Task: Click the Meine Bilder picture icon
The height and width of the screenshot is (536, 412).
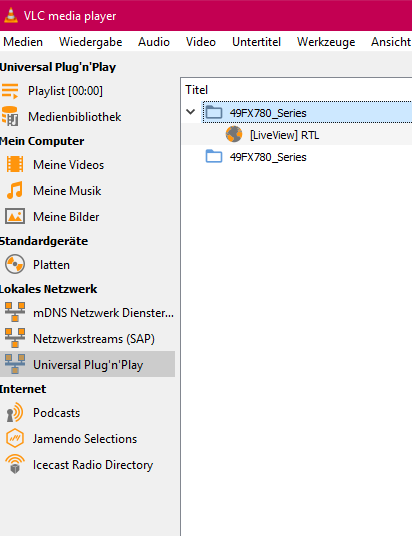Action: tap(15, 216)
